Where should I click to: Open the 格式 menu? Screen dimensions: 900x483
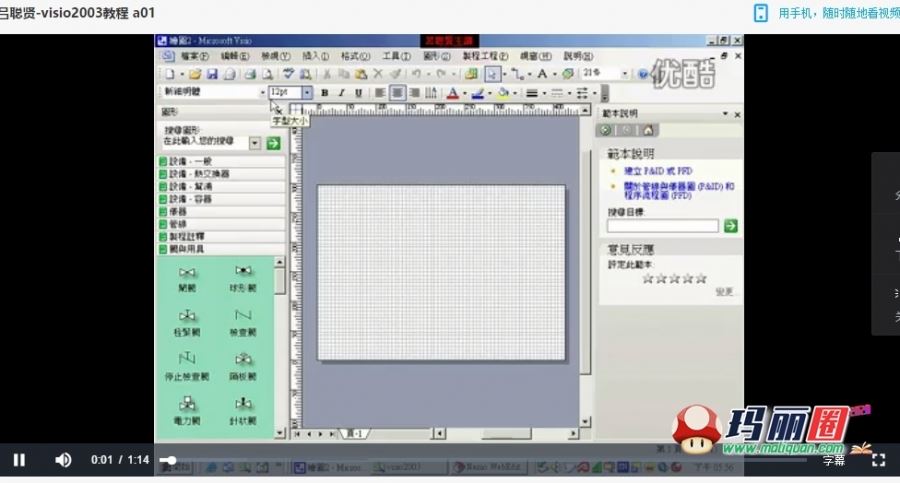(355, 56)
